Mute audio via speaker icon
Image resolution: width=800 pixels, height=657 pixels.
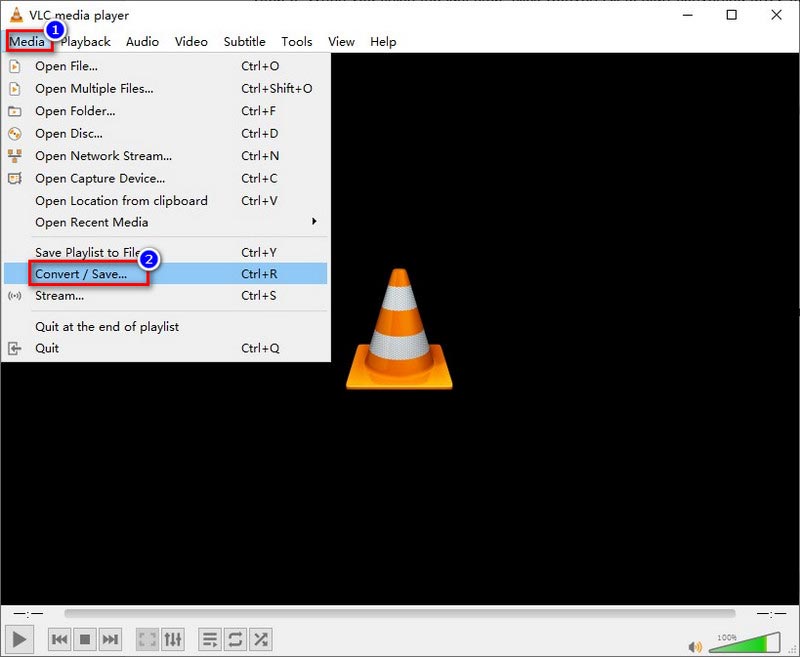(x=695, y=645)
